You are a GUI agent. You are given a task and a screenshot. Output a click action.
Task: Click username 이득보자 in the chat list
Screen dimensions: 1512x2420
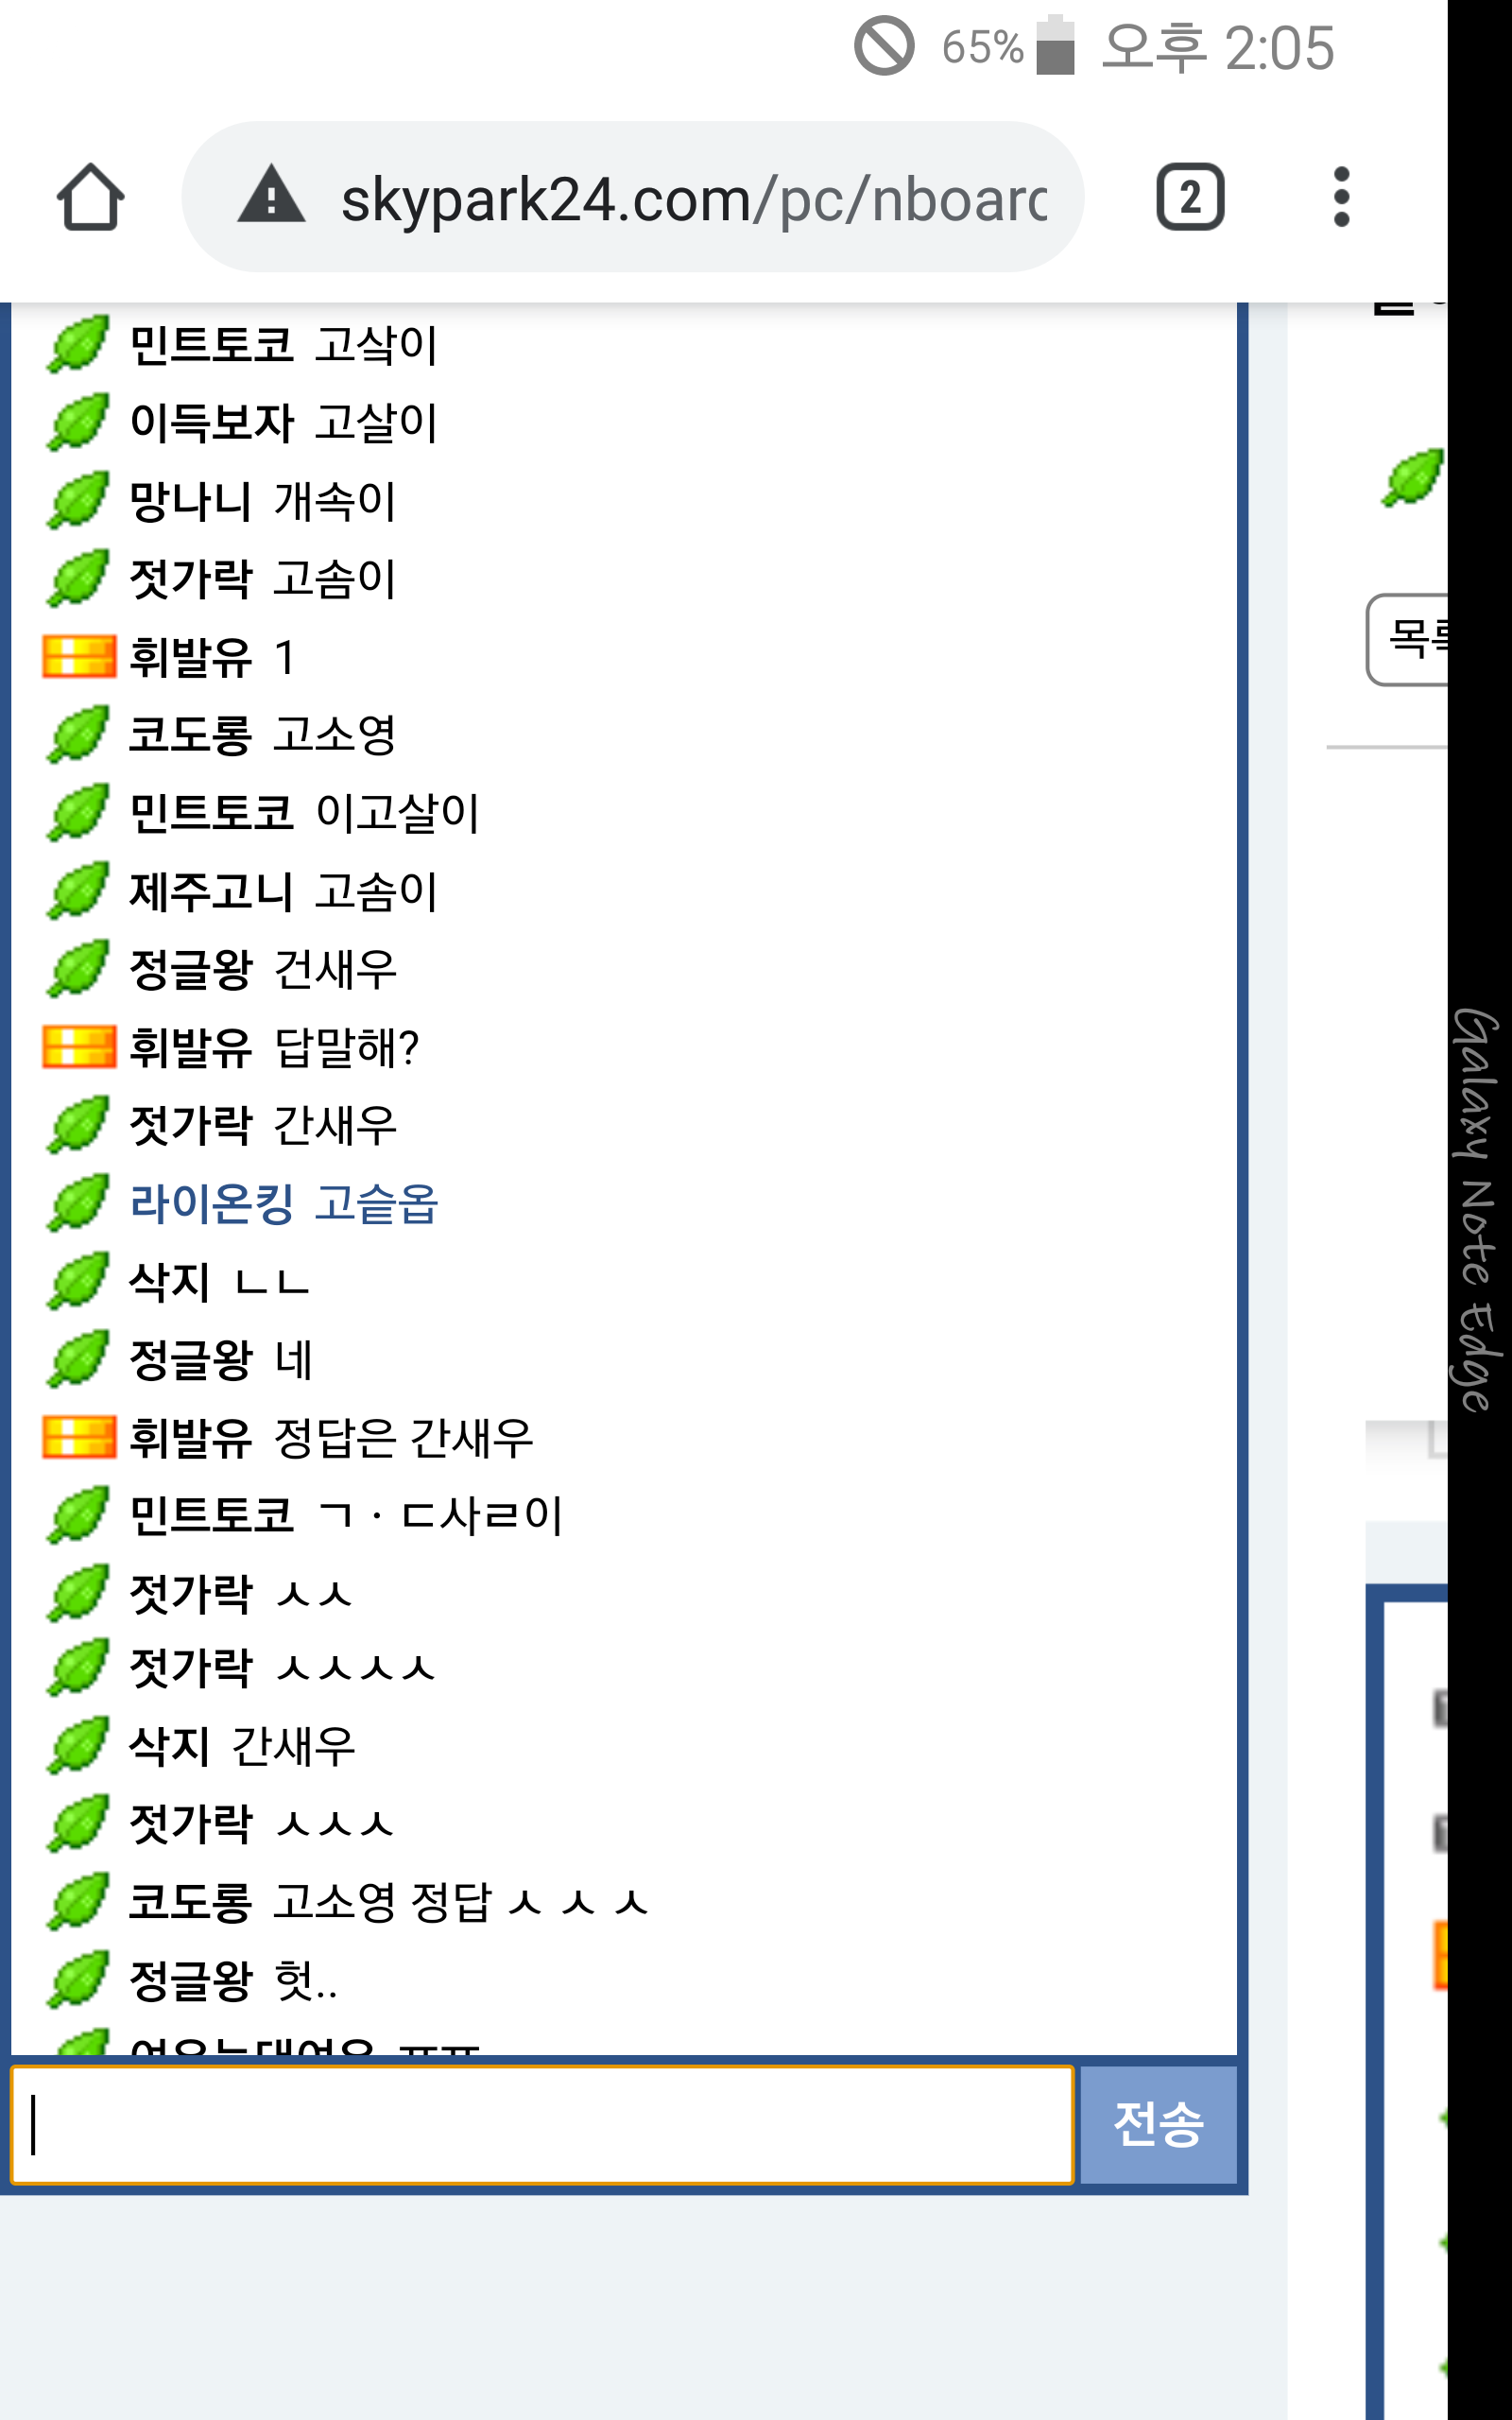point(211,422)
